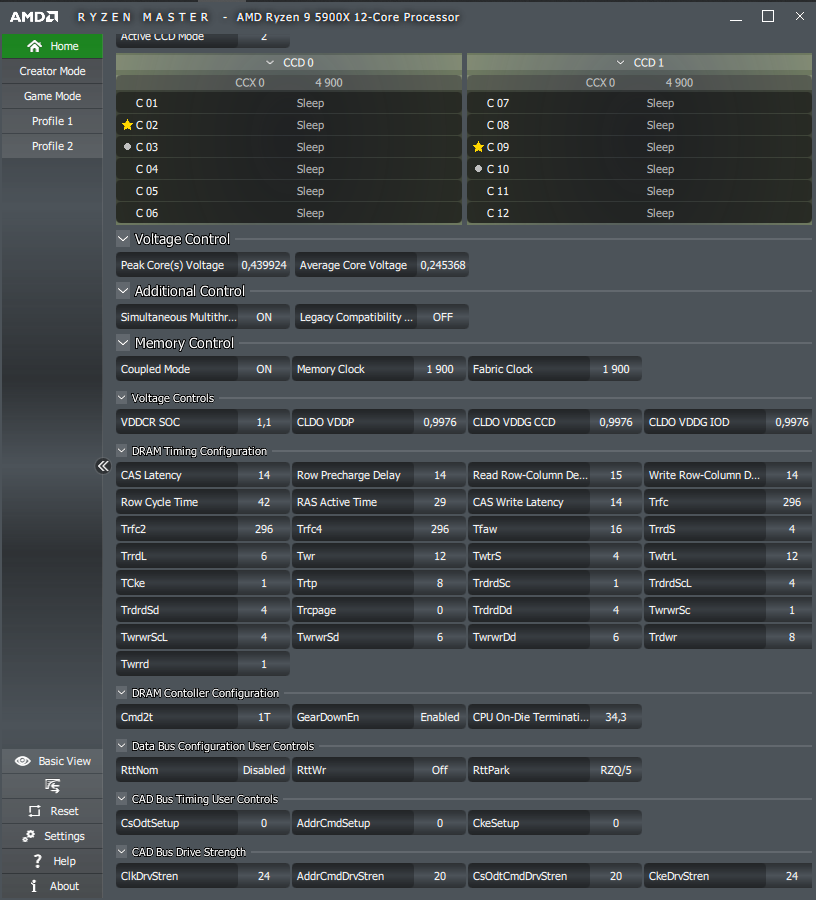Click ClkDrvStren value 24
This screenshot has height=900, width=816.
tap(264, 876)
